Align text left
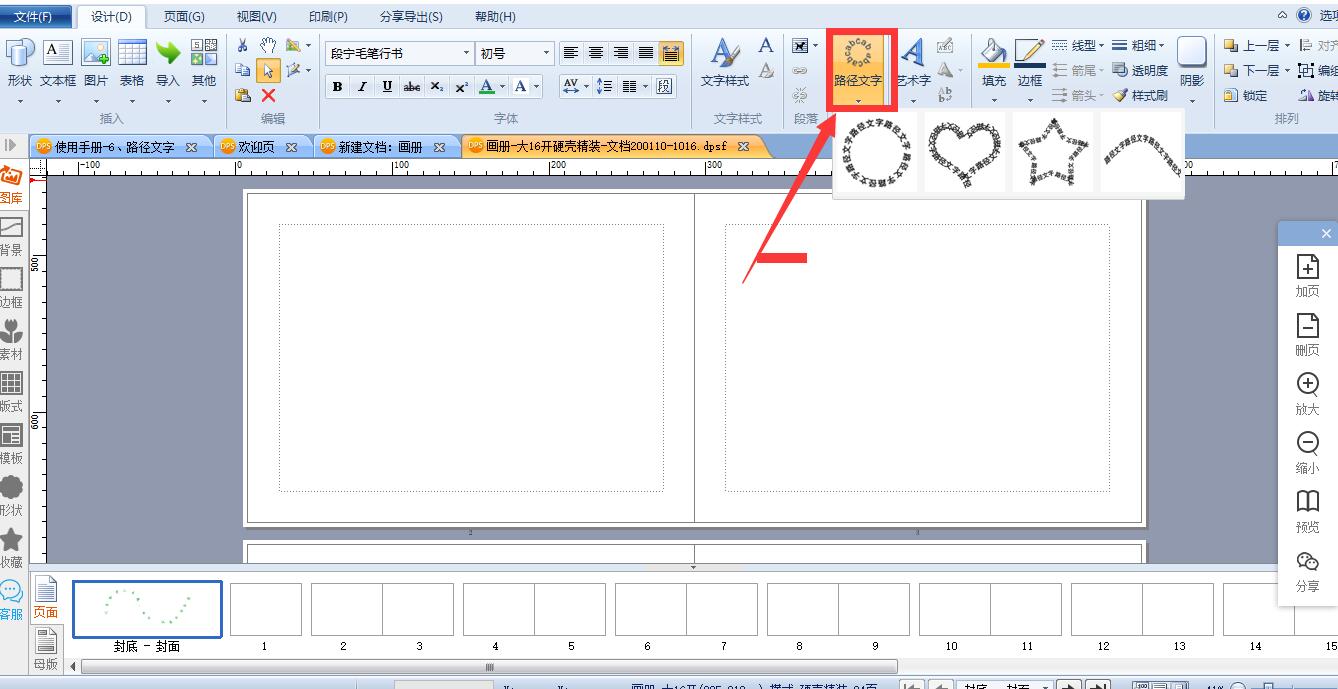 tap(571, 53)
